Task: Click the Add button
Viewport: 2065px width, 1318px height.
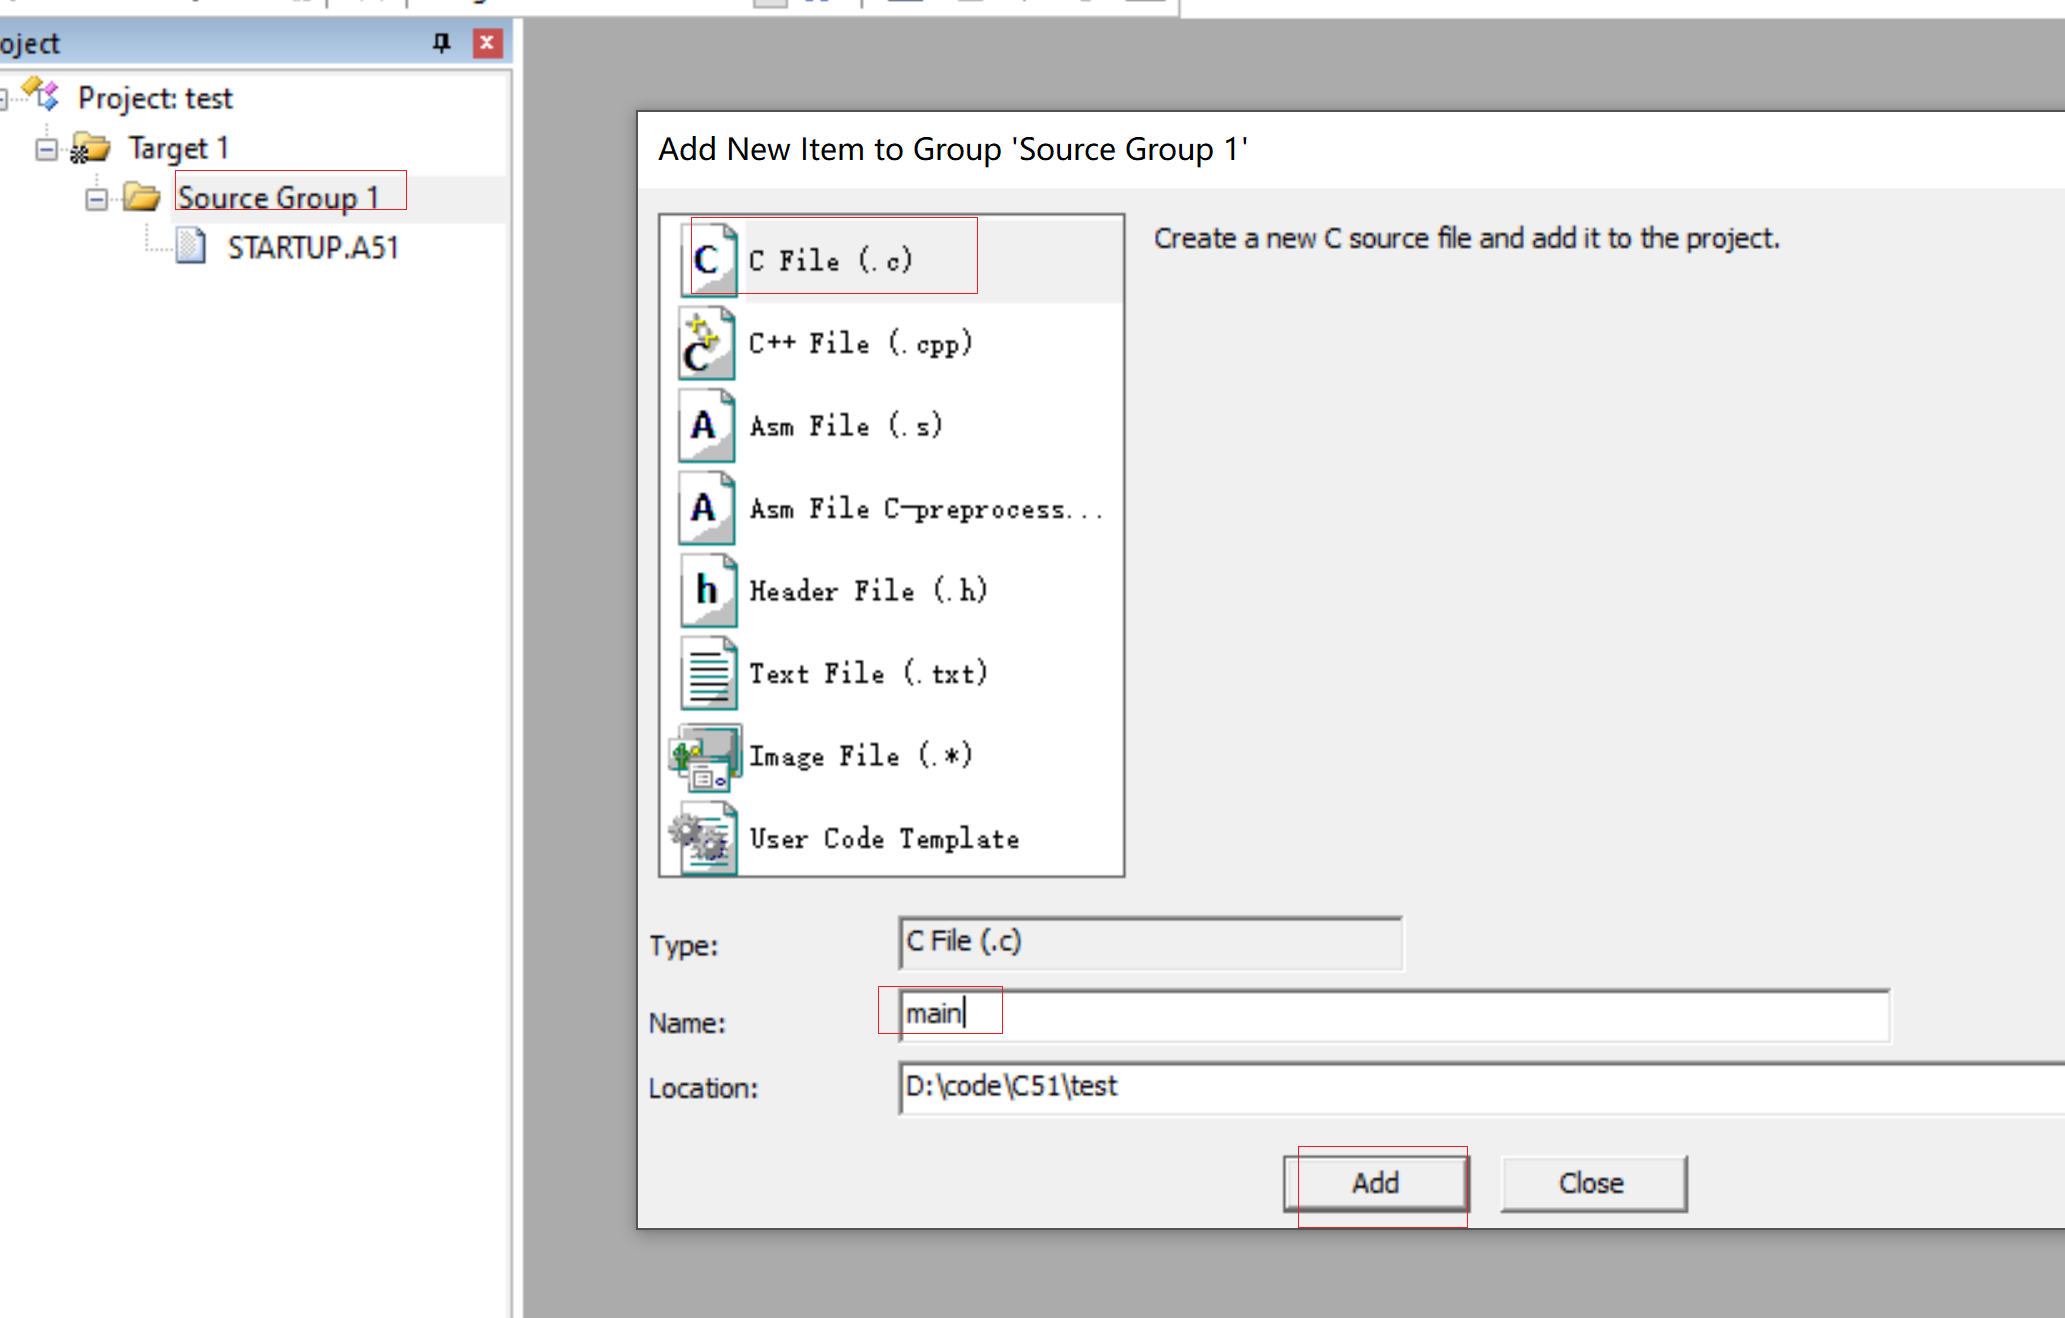Action: coord(1376,1183)
